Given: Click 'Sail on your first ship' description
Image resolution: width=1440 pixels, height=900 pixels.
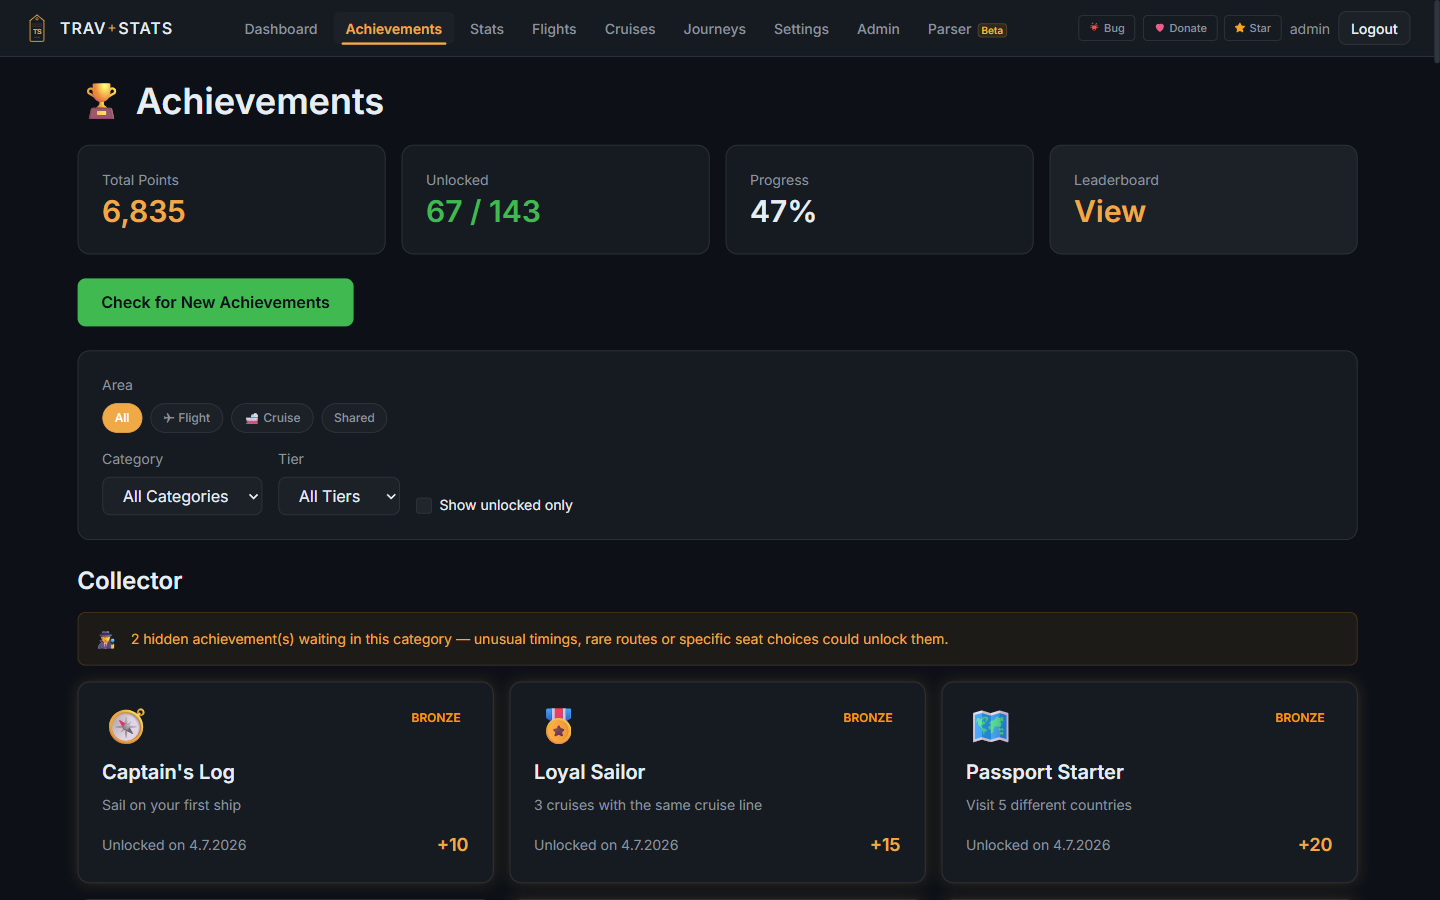Looking at the screenshot, I should click(171, 805).
